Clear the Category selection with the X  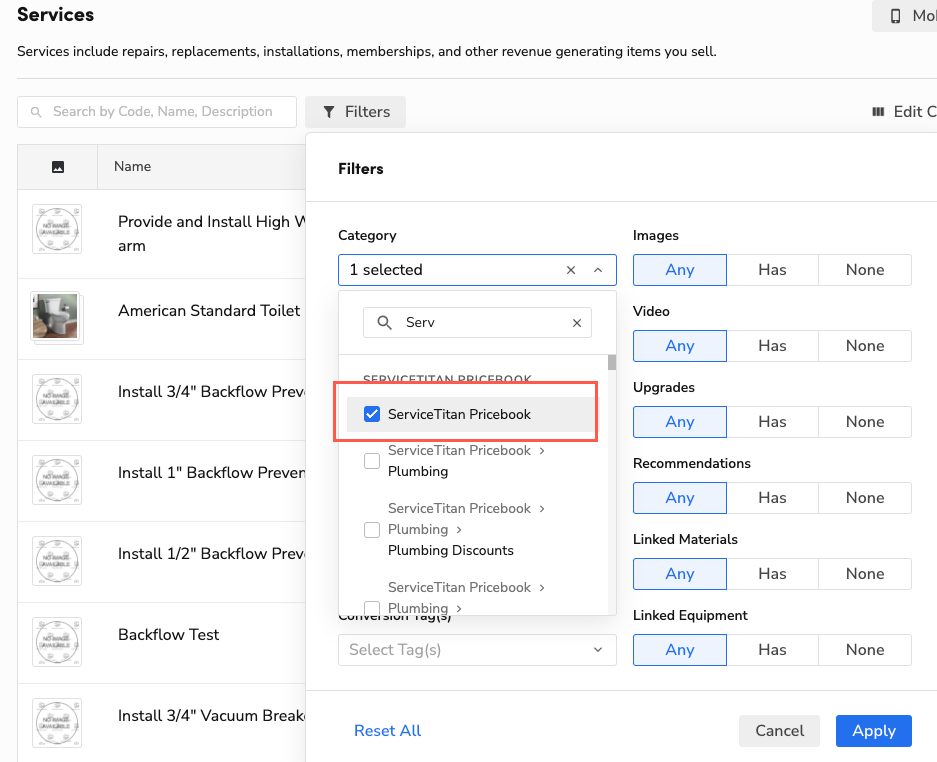571,270
